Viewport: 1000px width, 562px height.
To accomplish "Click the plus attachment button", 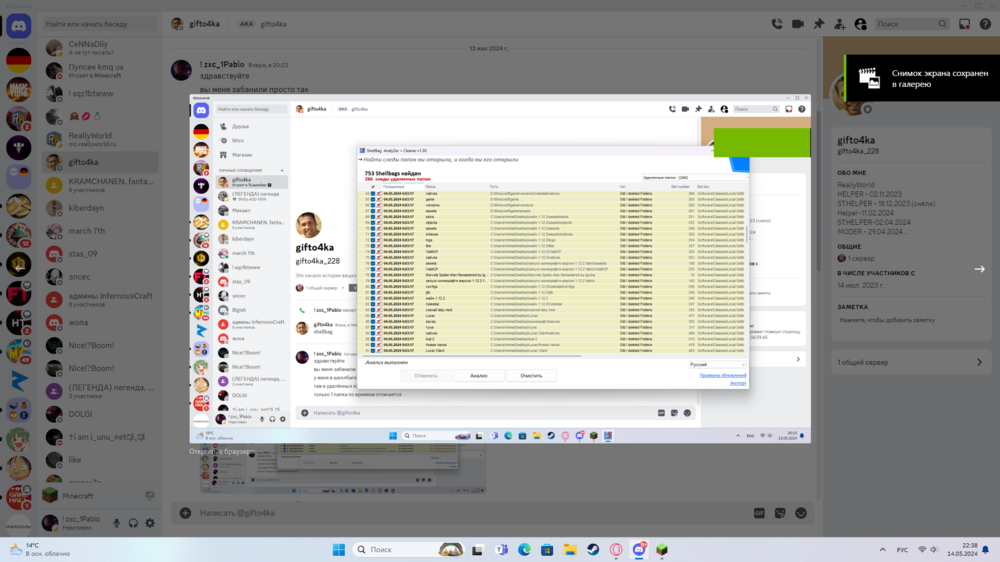I will 185,513.
